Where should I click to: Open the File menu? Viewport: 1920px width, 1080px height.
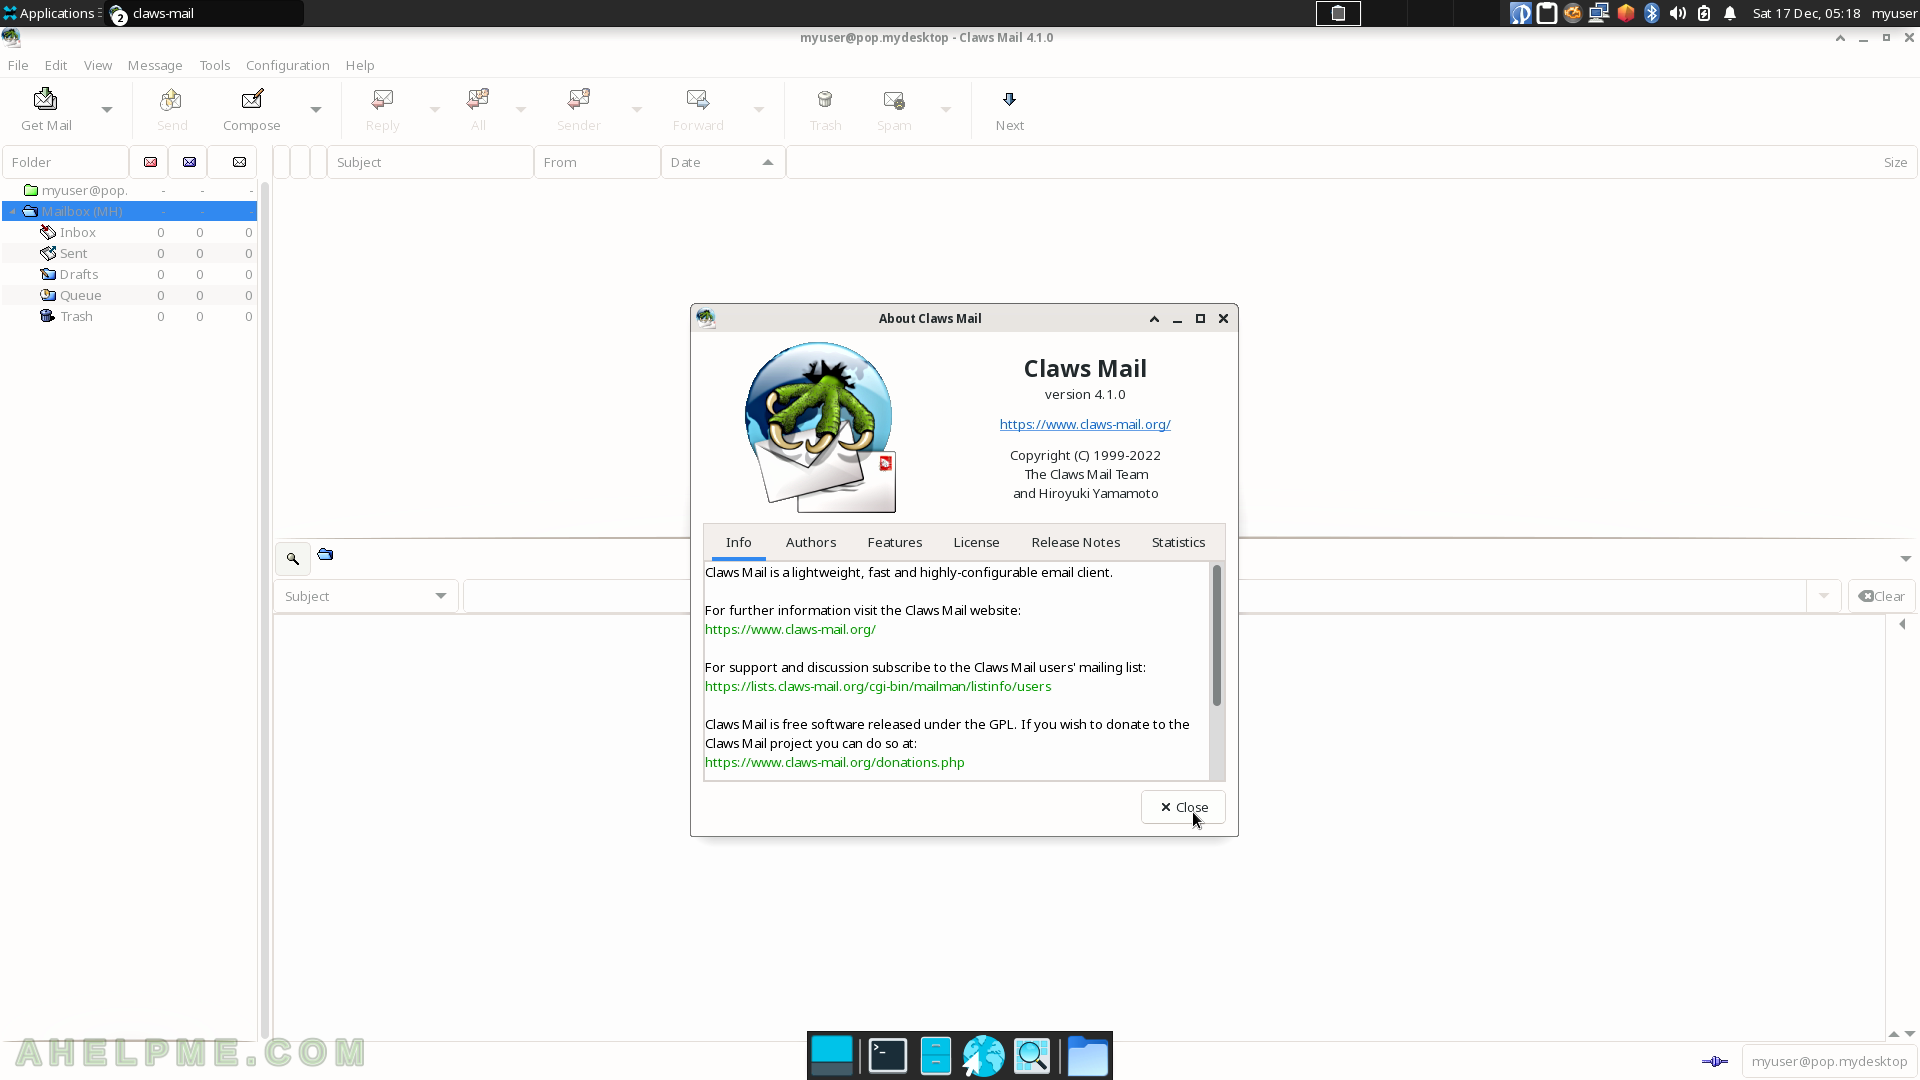coord(18,65)
